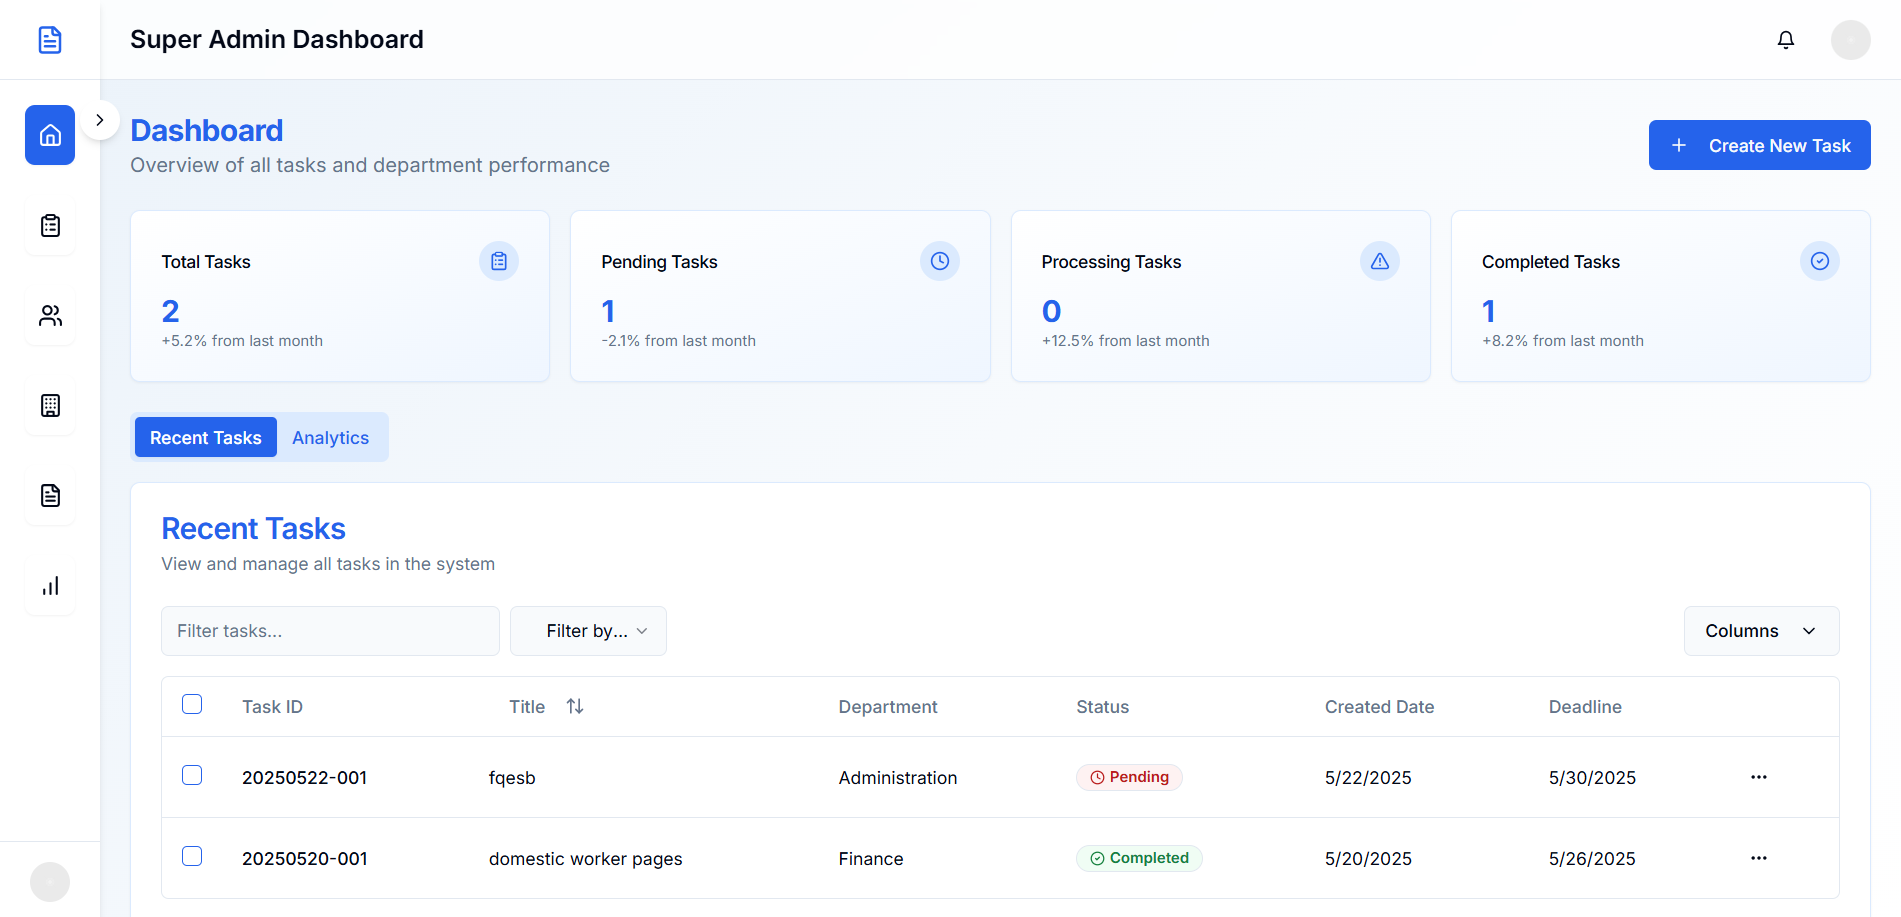Open actions menu for task 20250522-001
Image resolution: width=1901 pixels, height=917 pixels.
coord(1759,777)
